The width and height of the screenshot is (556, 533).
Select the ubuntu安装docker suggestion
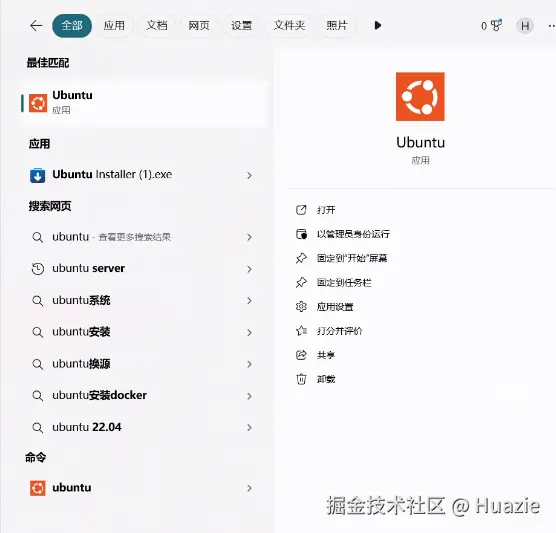tap(143, 395)
